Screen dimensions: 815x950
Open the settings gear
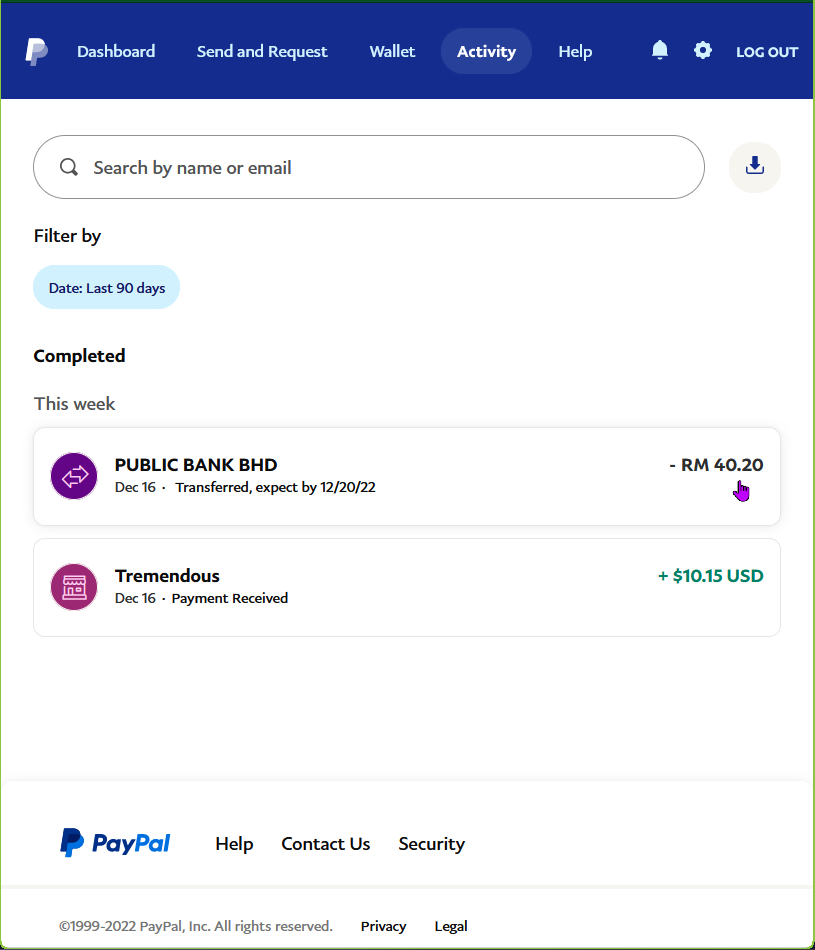click(x=703, y=50)
